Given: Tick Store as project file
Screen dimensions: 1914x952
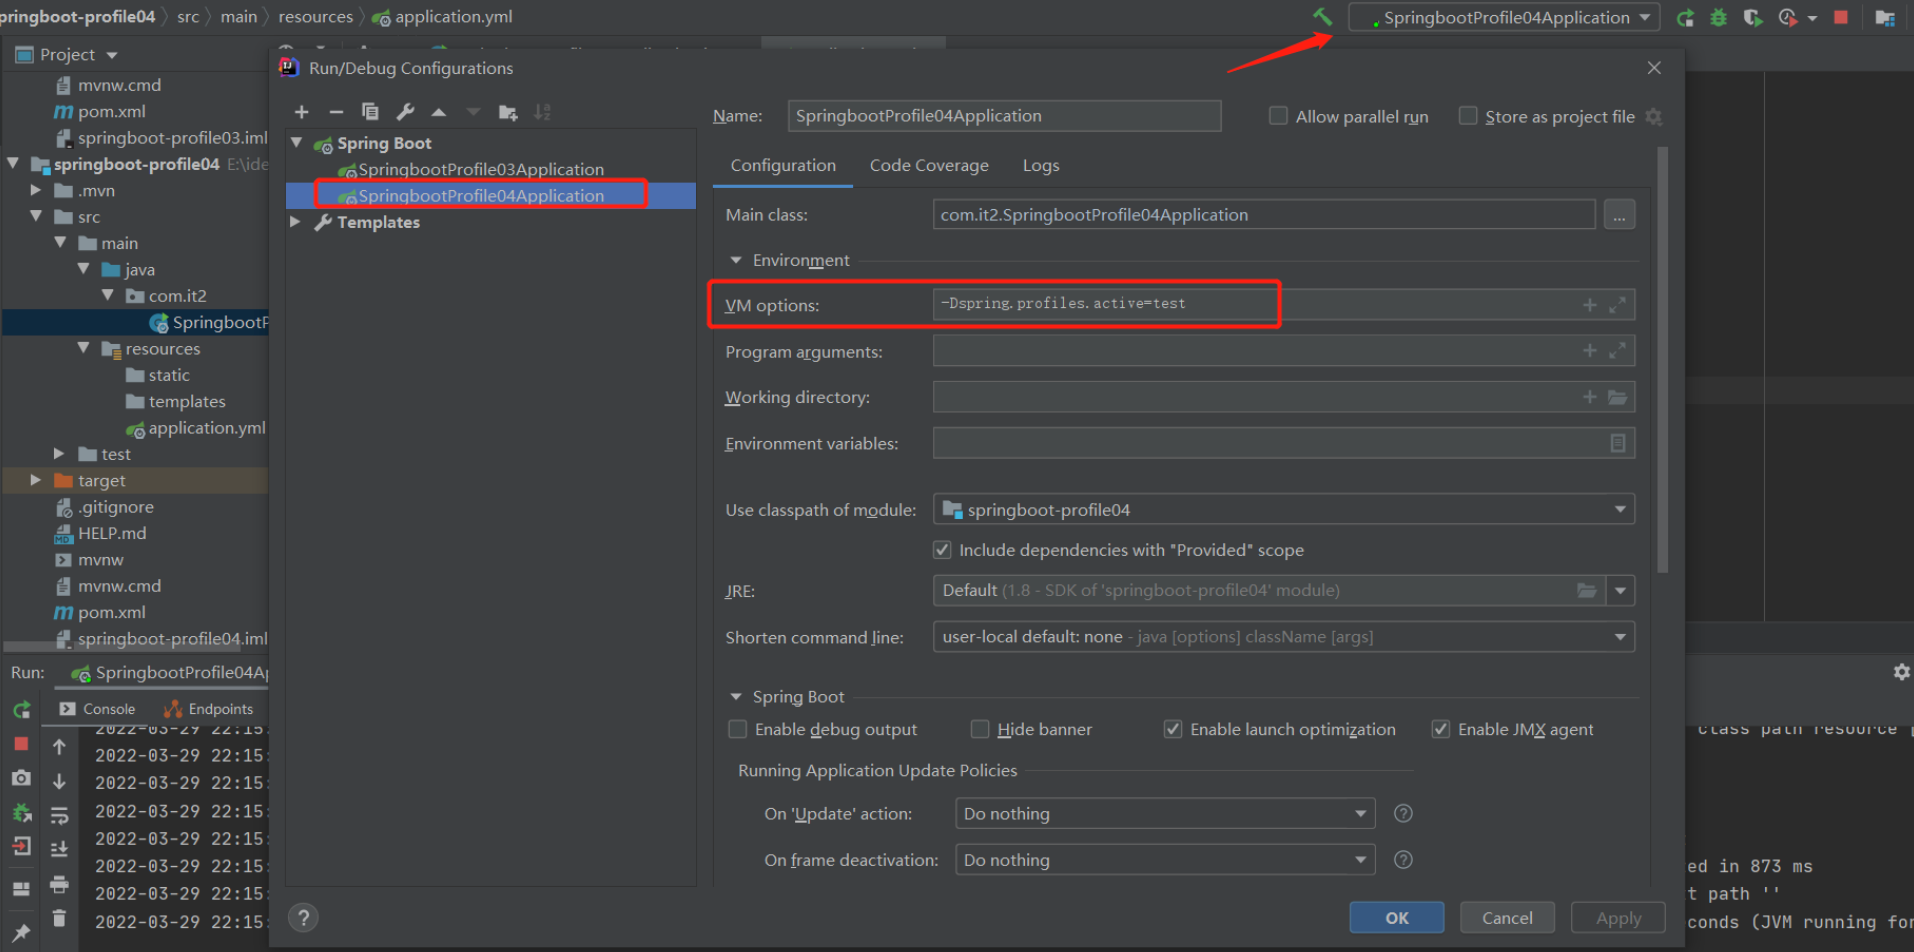Looking at the screenshot, I should (1468, 116).
